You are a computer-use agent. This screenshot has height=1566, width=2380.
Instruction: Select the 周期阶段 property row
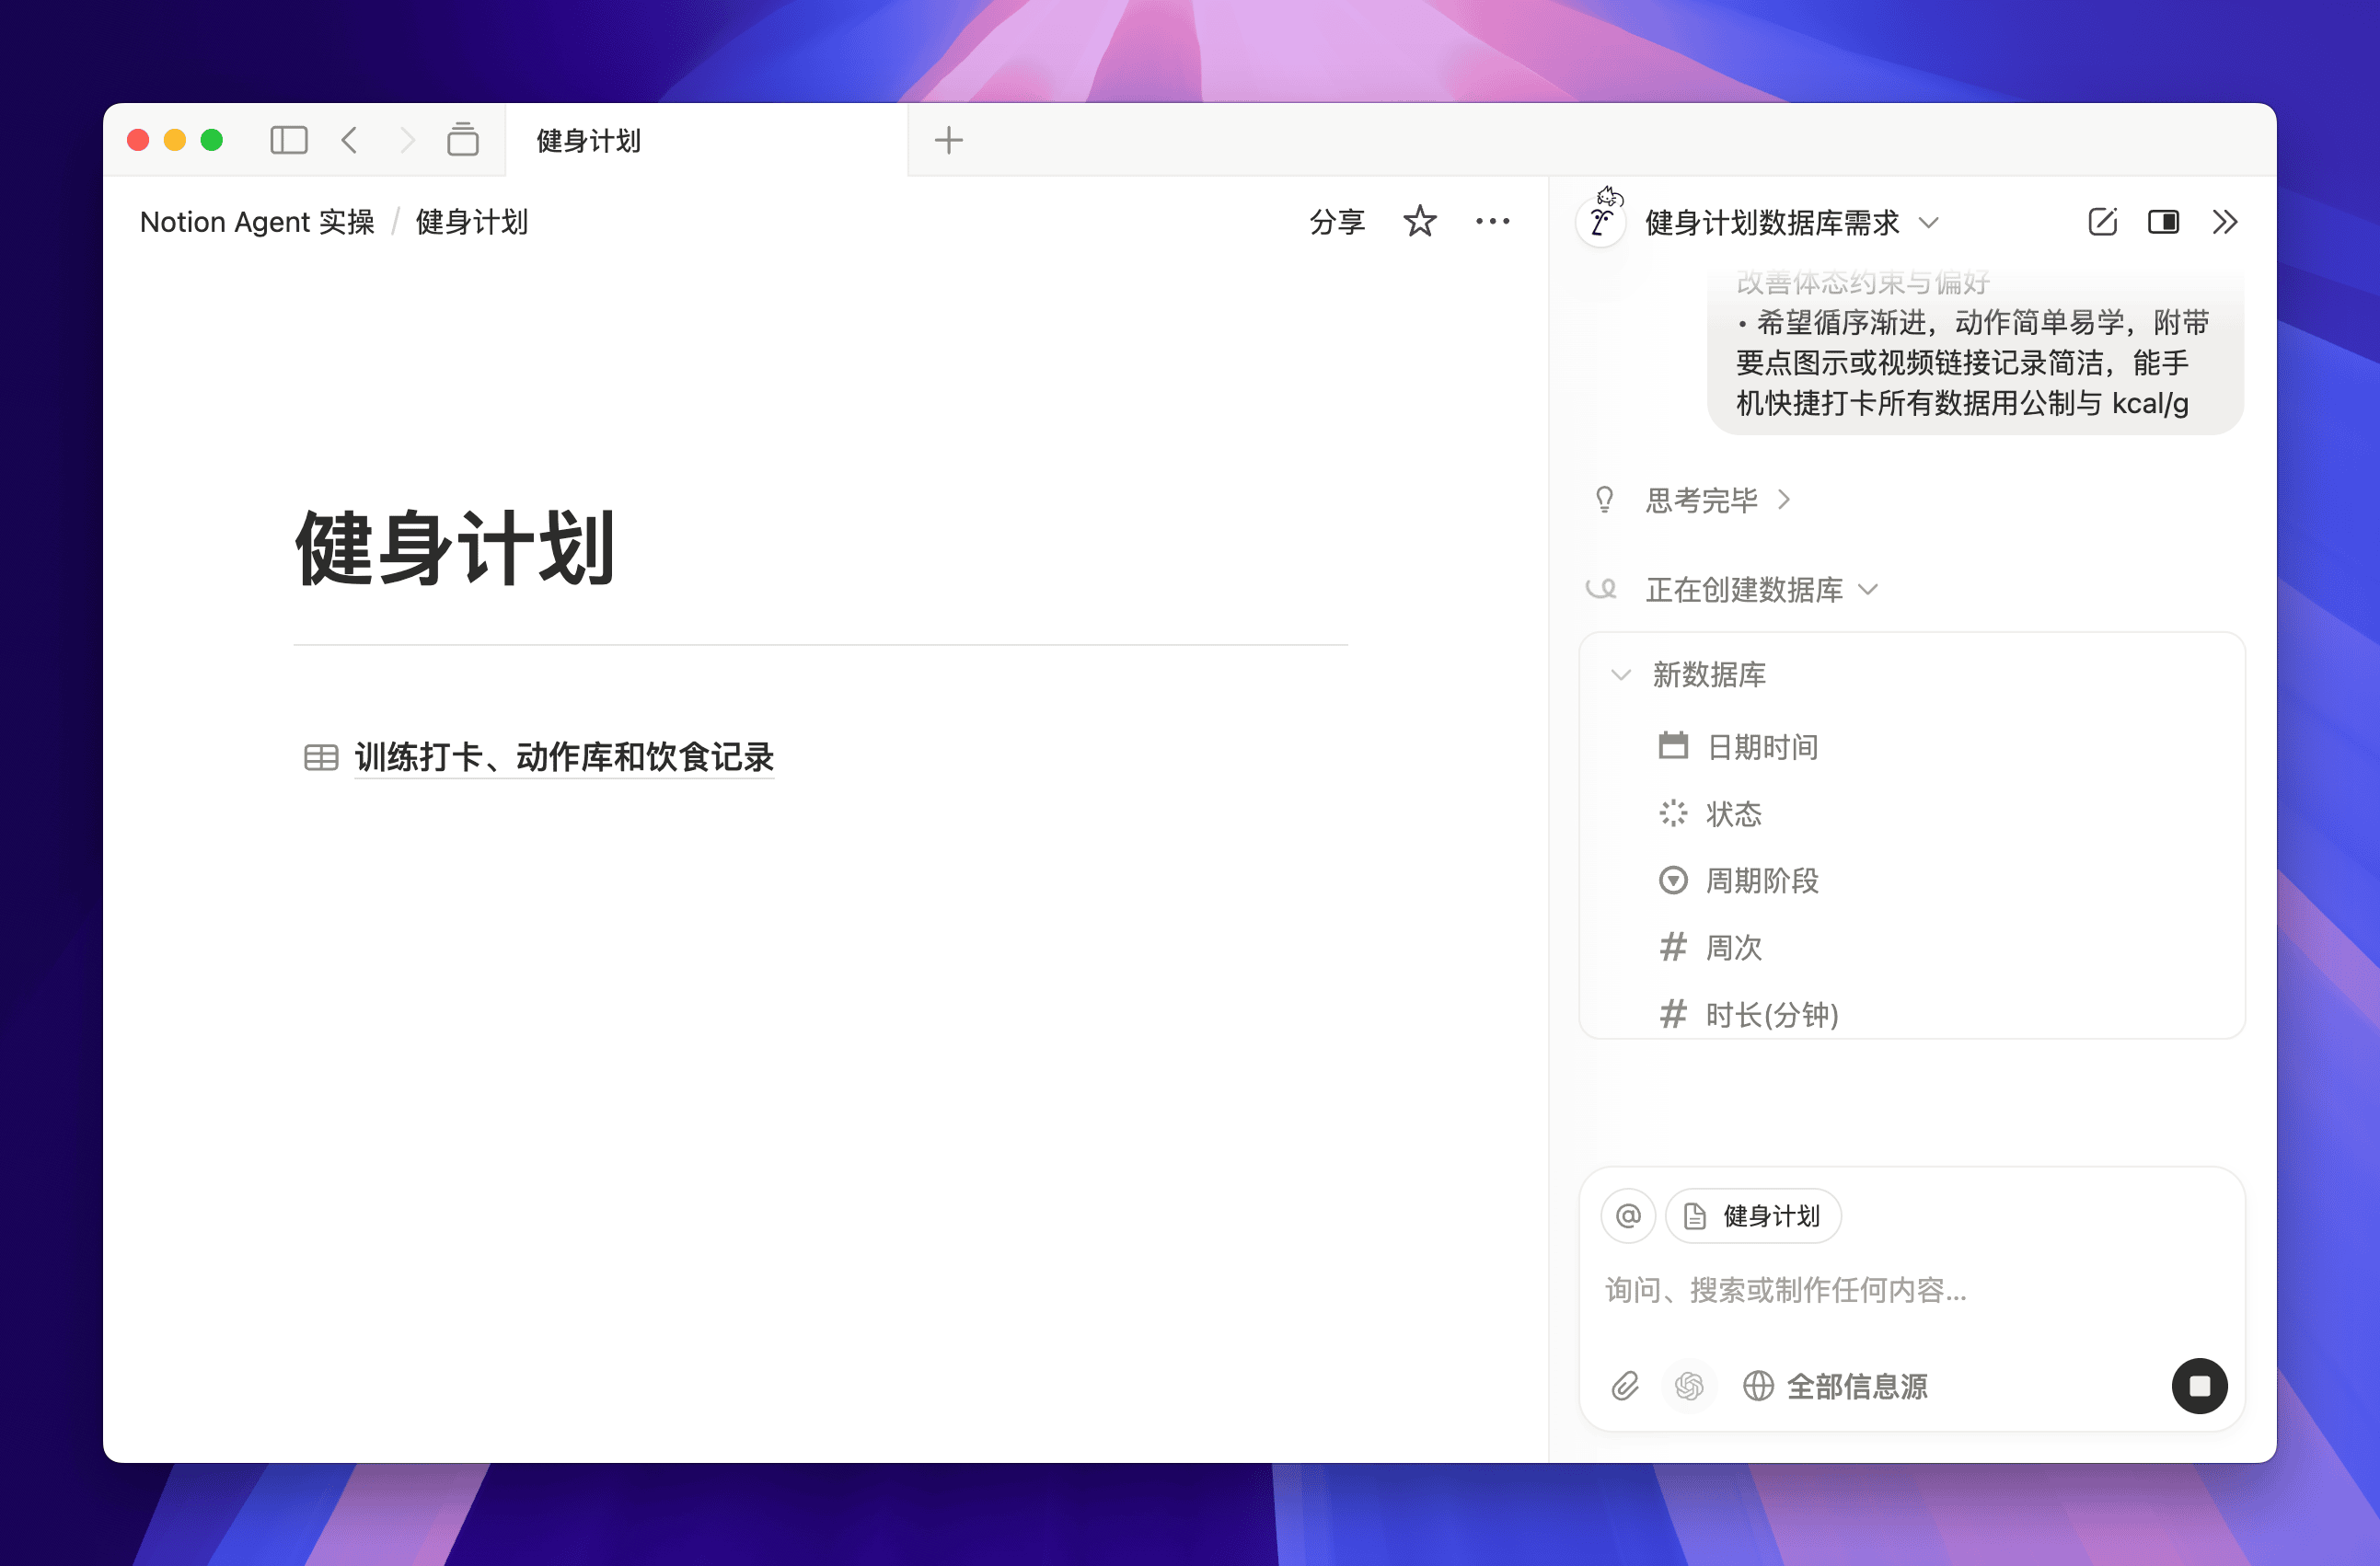pos(1912,880)
